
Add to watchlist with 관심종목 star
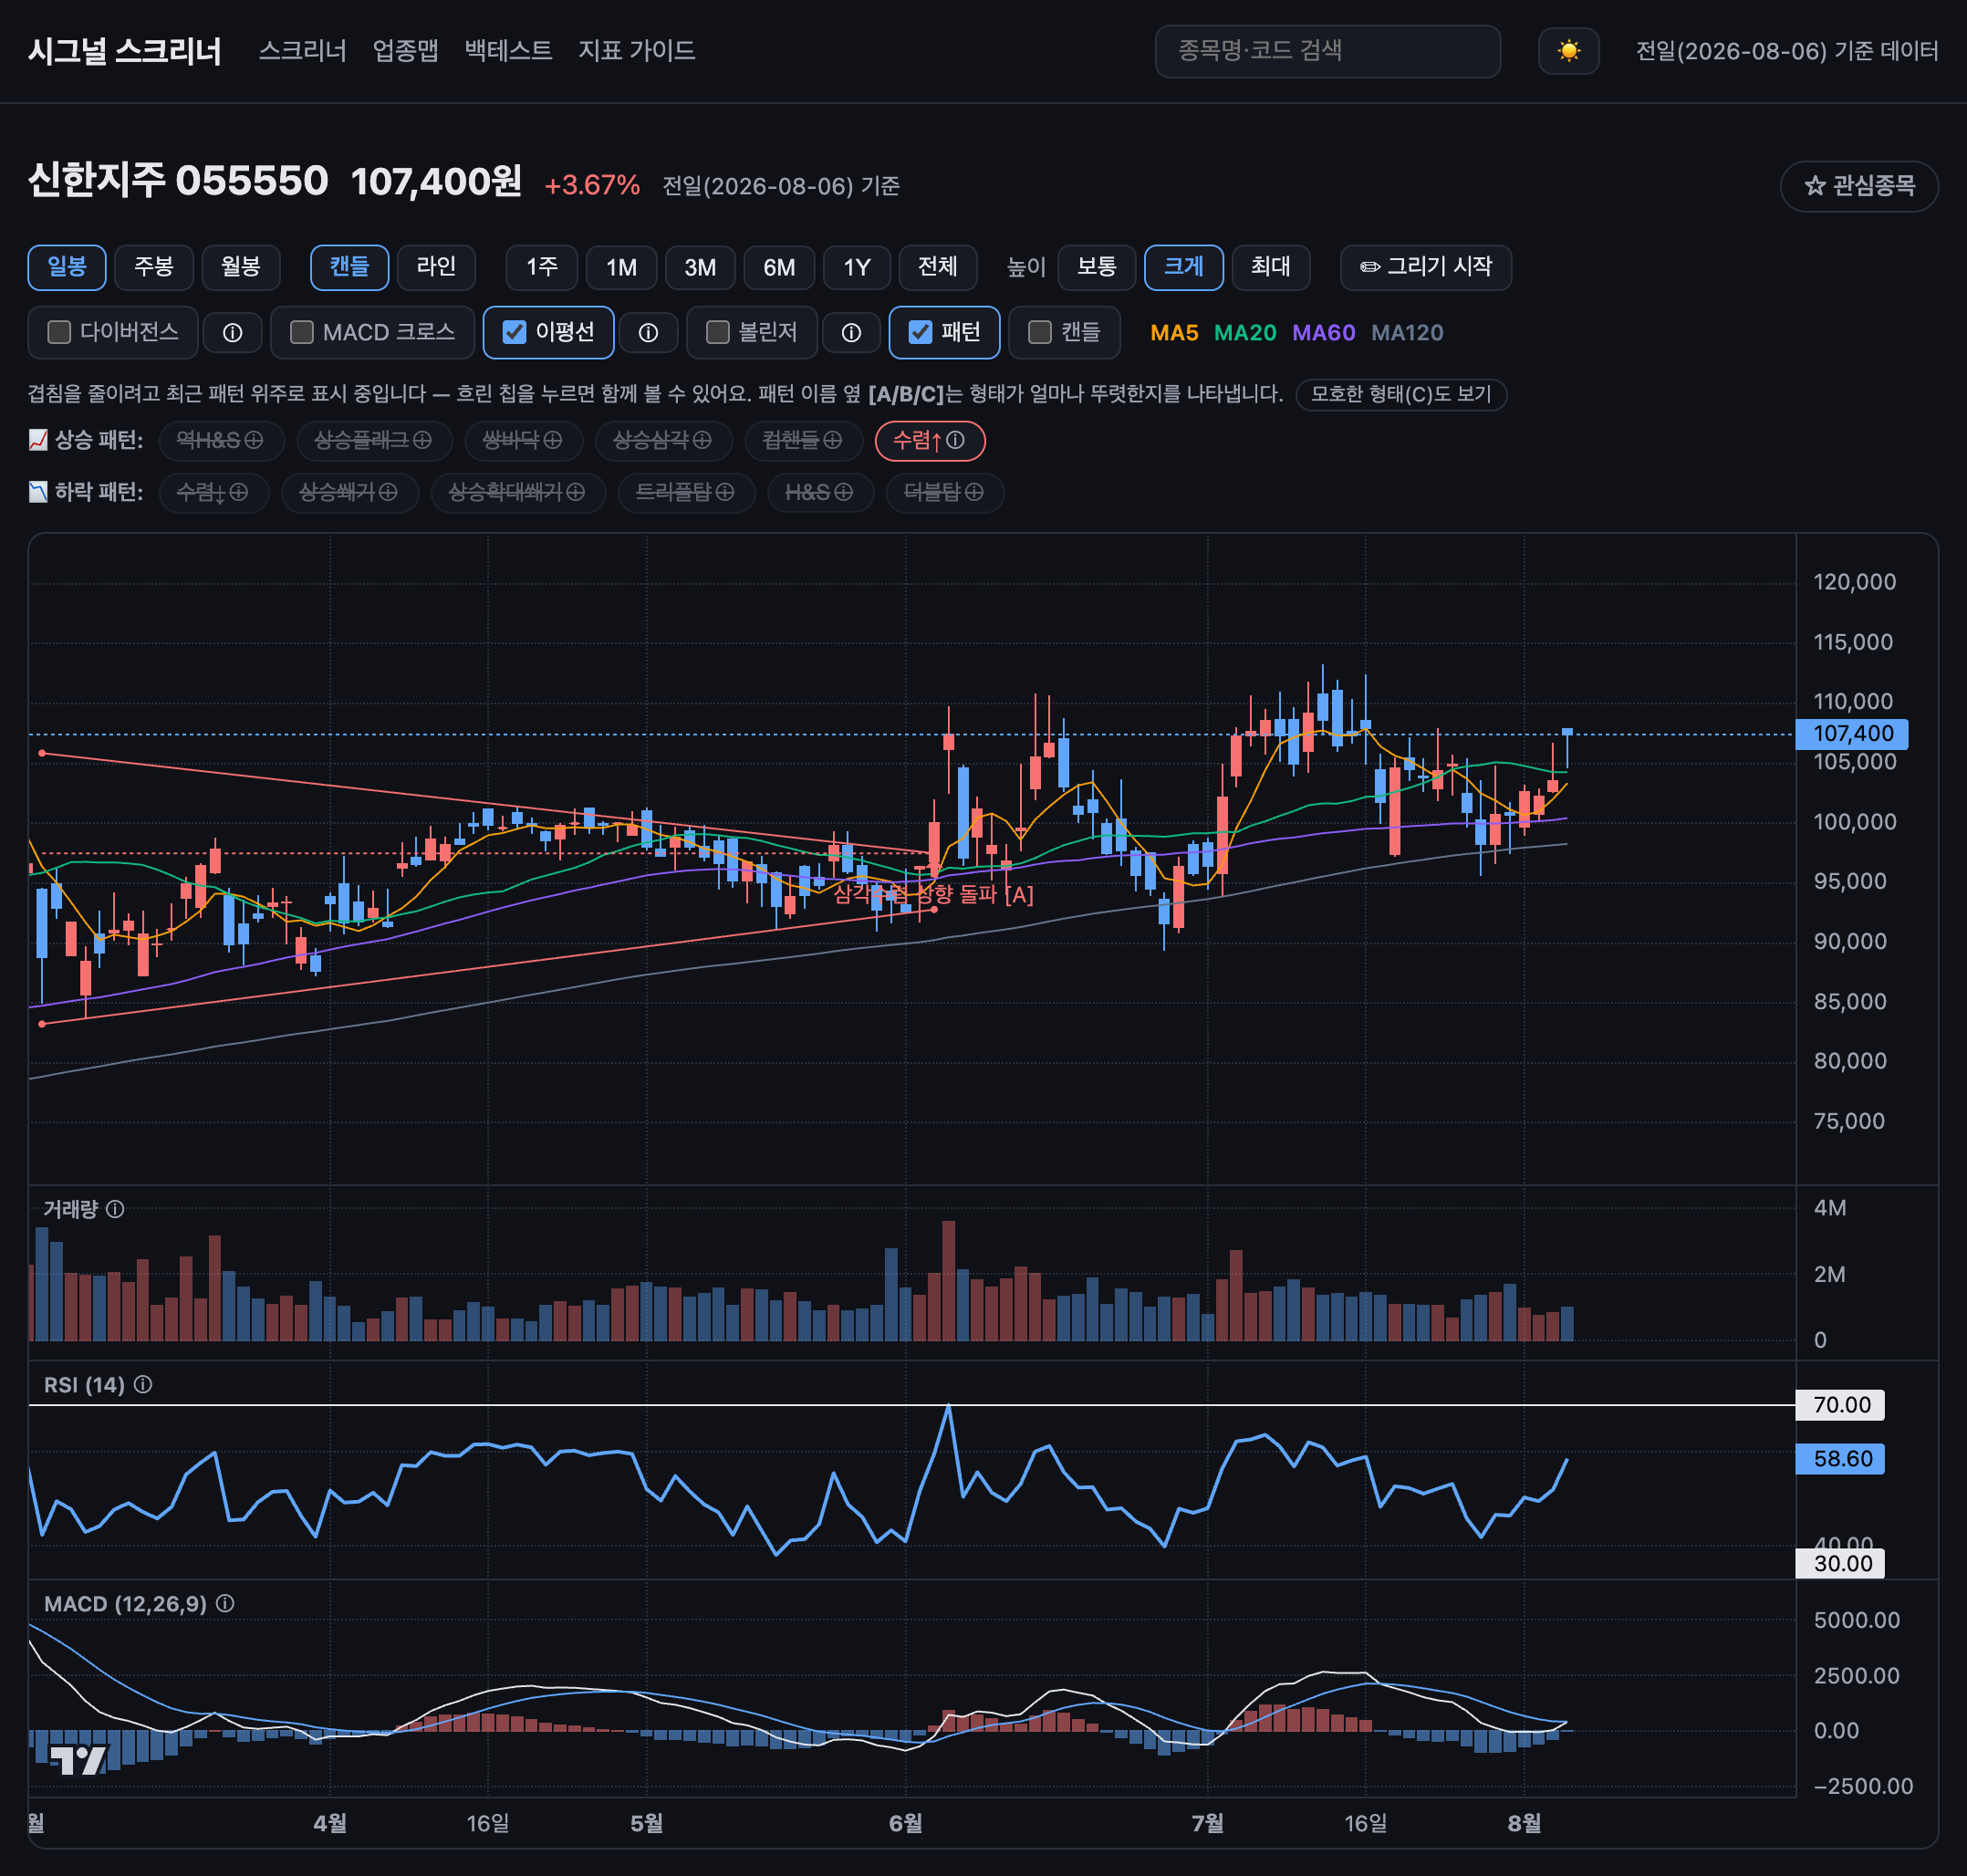pyautogui.click(x=1859, y=186)
